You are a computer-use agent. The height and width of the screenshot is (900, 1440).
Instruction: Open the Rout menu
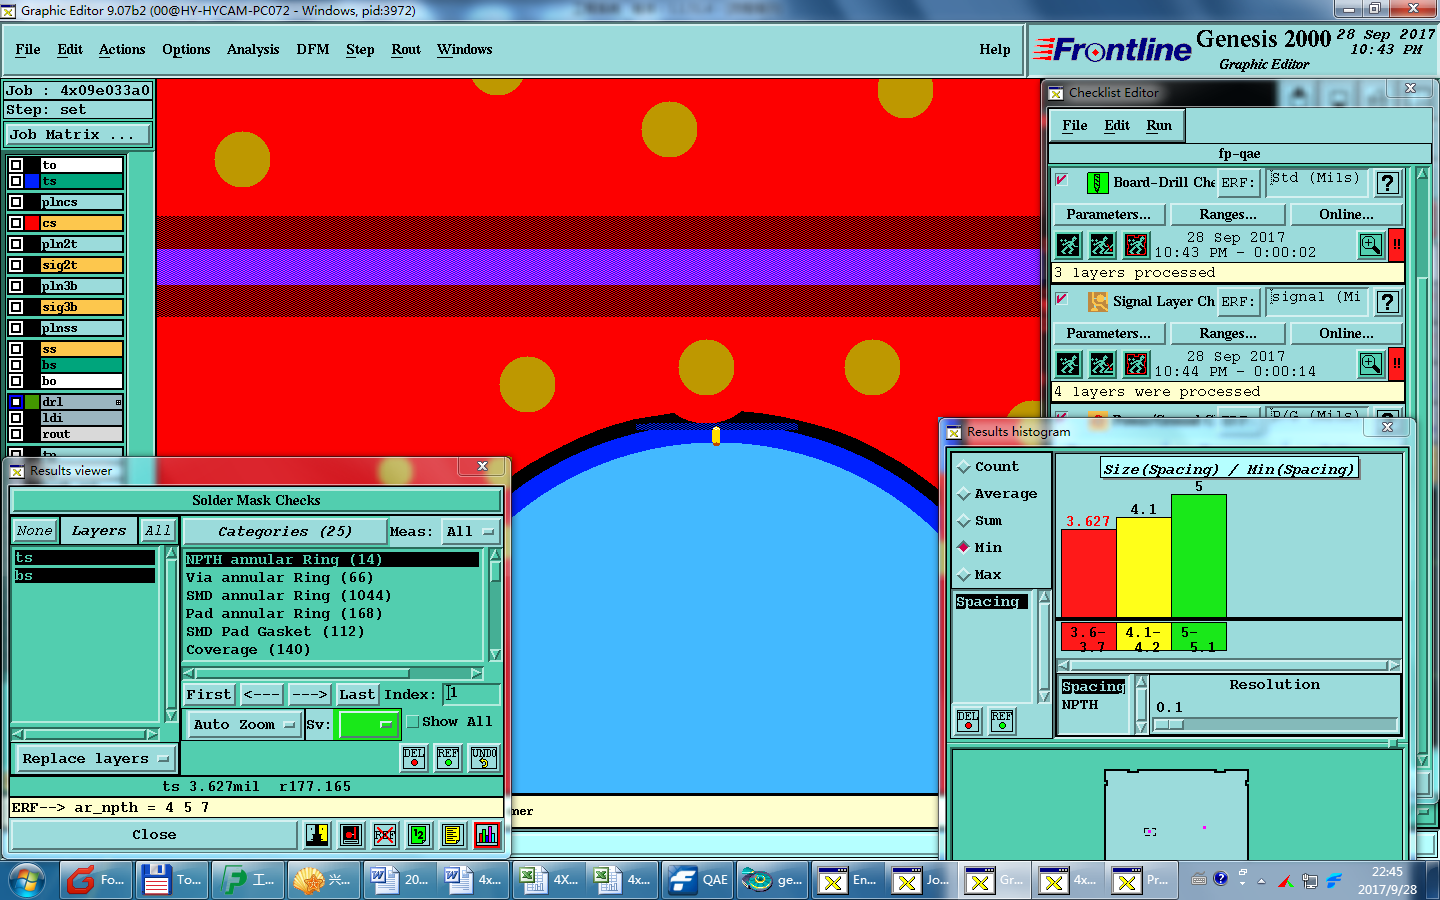pos(406,50)
